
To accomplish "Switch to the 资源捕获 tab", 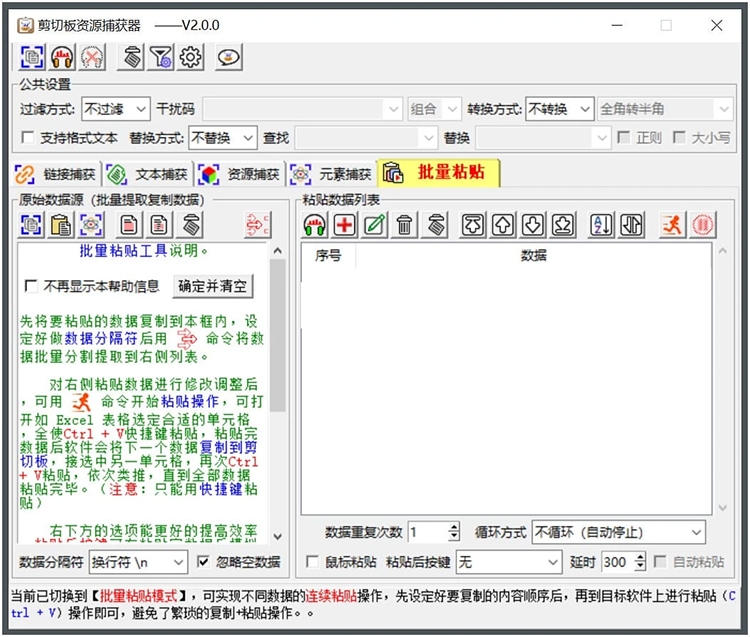I will pyautogui.click(x=241, y=174).
